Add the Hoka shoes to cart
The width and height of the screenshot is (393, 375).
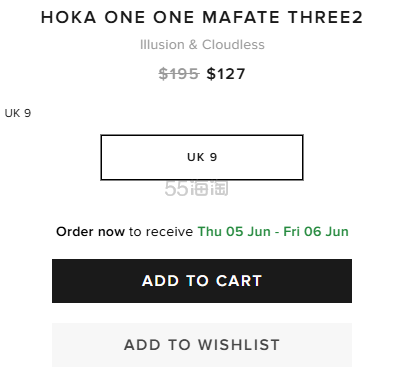(202, 281)
